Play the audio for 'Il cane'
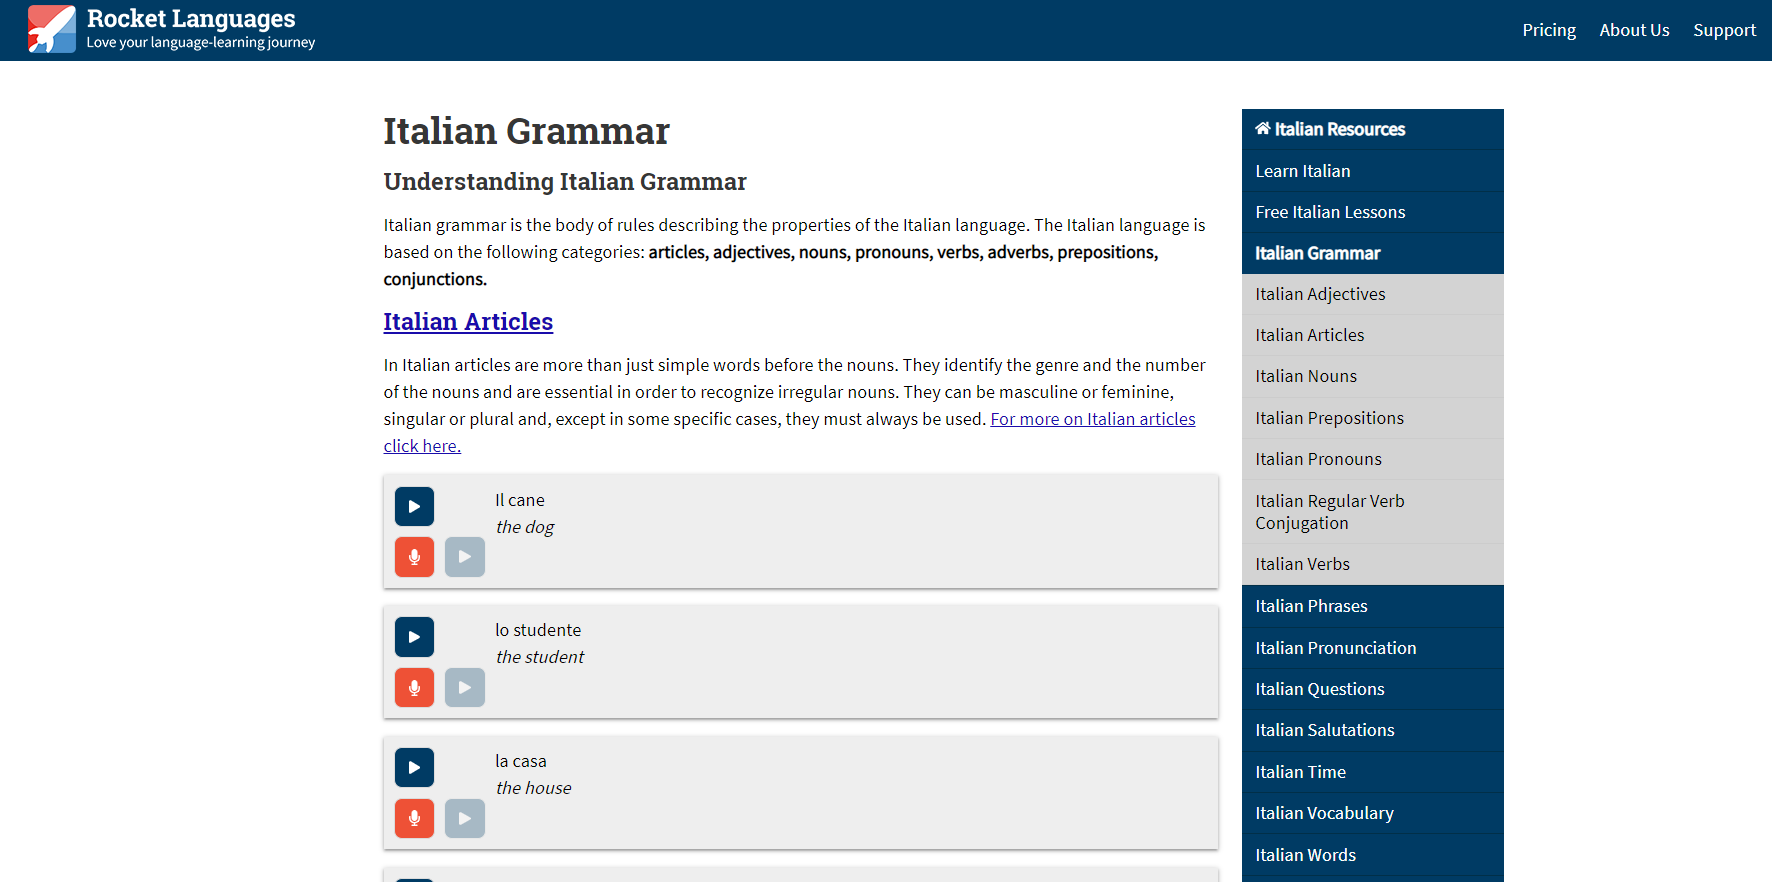The height and width of the screenshot is (882, 1772). coord(414,506)
